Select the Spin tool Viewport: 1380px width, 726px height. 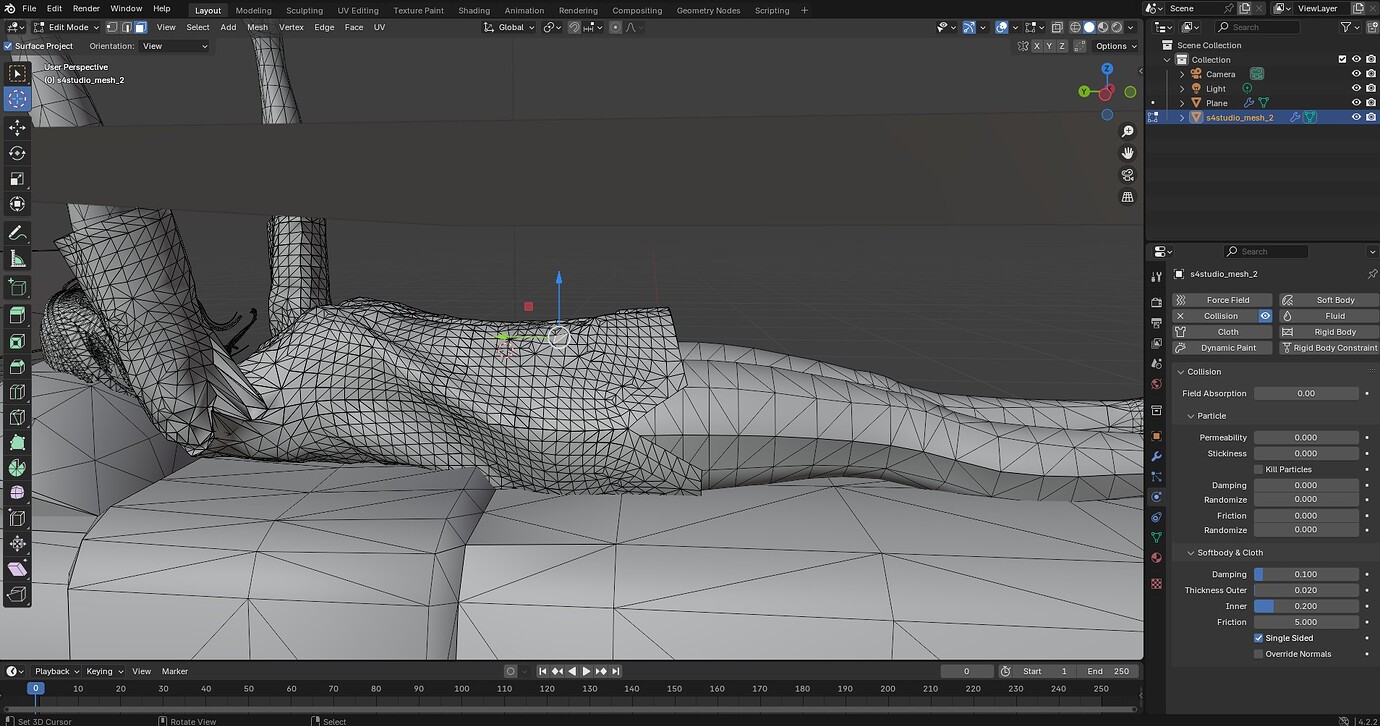[17, 468]
